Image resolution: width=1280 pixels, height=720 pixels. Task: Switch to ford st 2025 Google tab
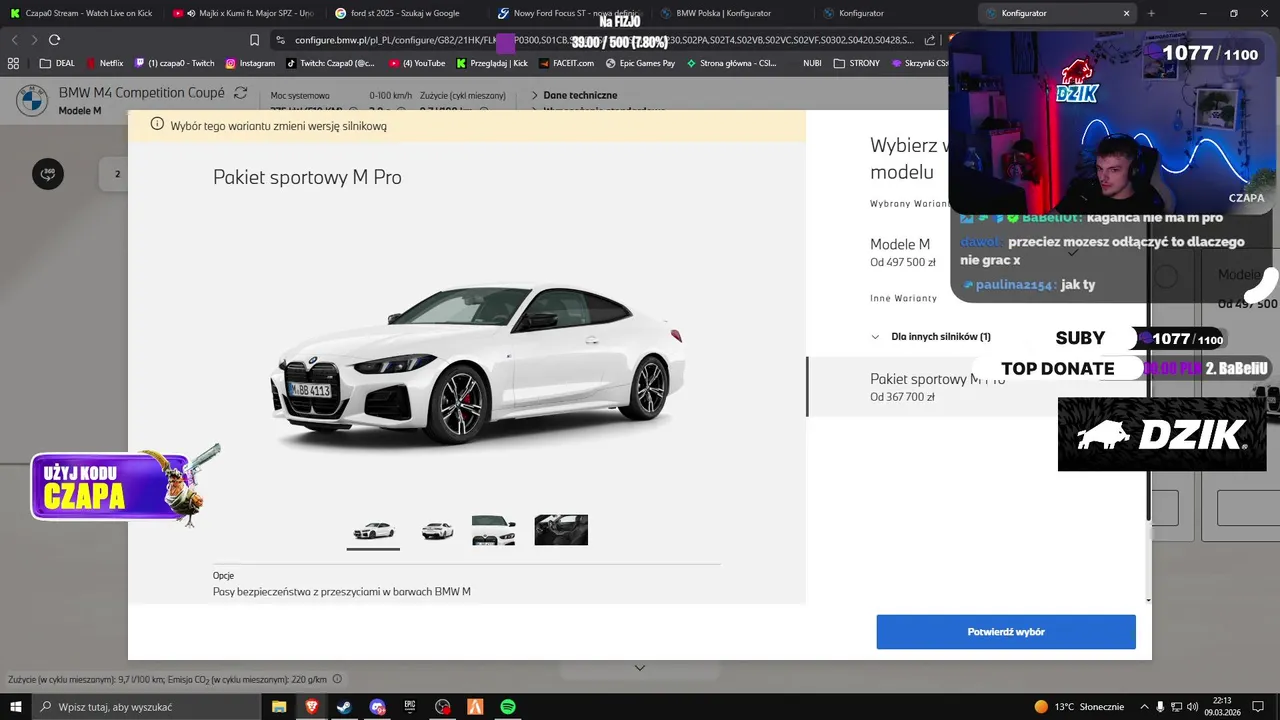pos(405,13)
